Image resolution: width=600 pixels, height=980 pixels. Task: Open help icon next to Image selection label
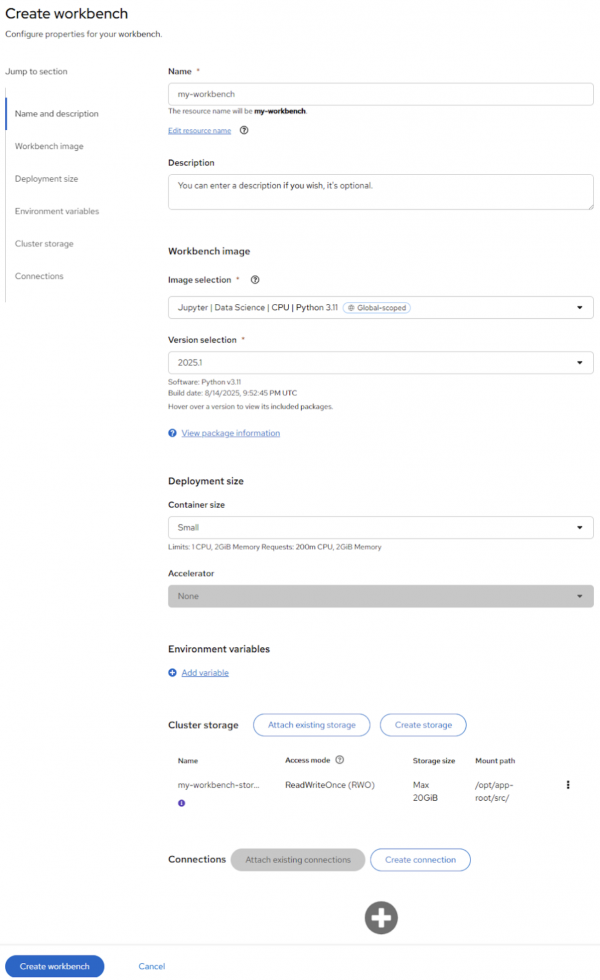[x=255, y=280]
